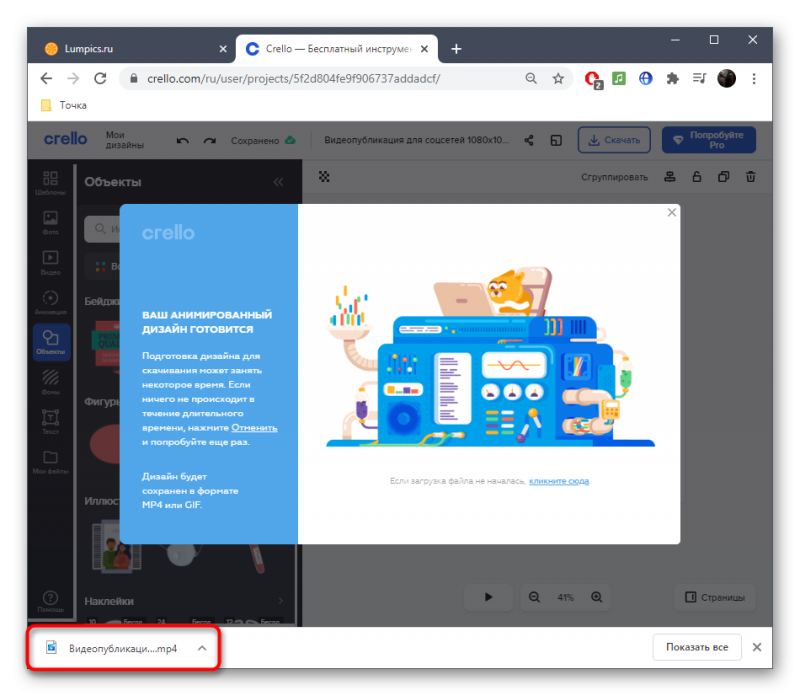Open the extensions puzzle icon

click(x=672, y=78)
